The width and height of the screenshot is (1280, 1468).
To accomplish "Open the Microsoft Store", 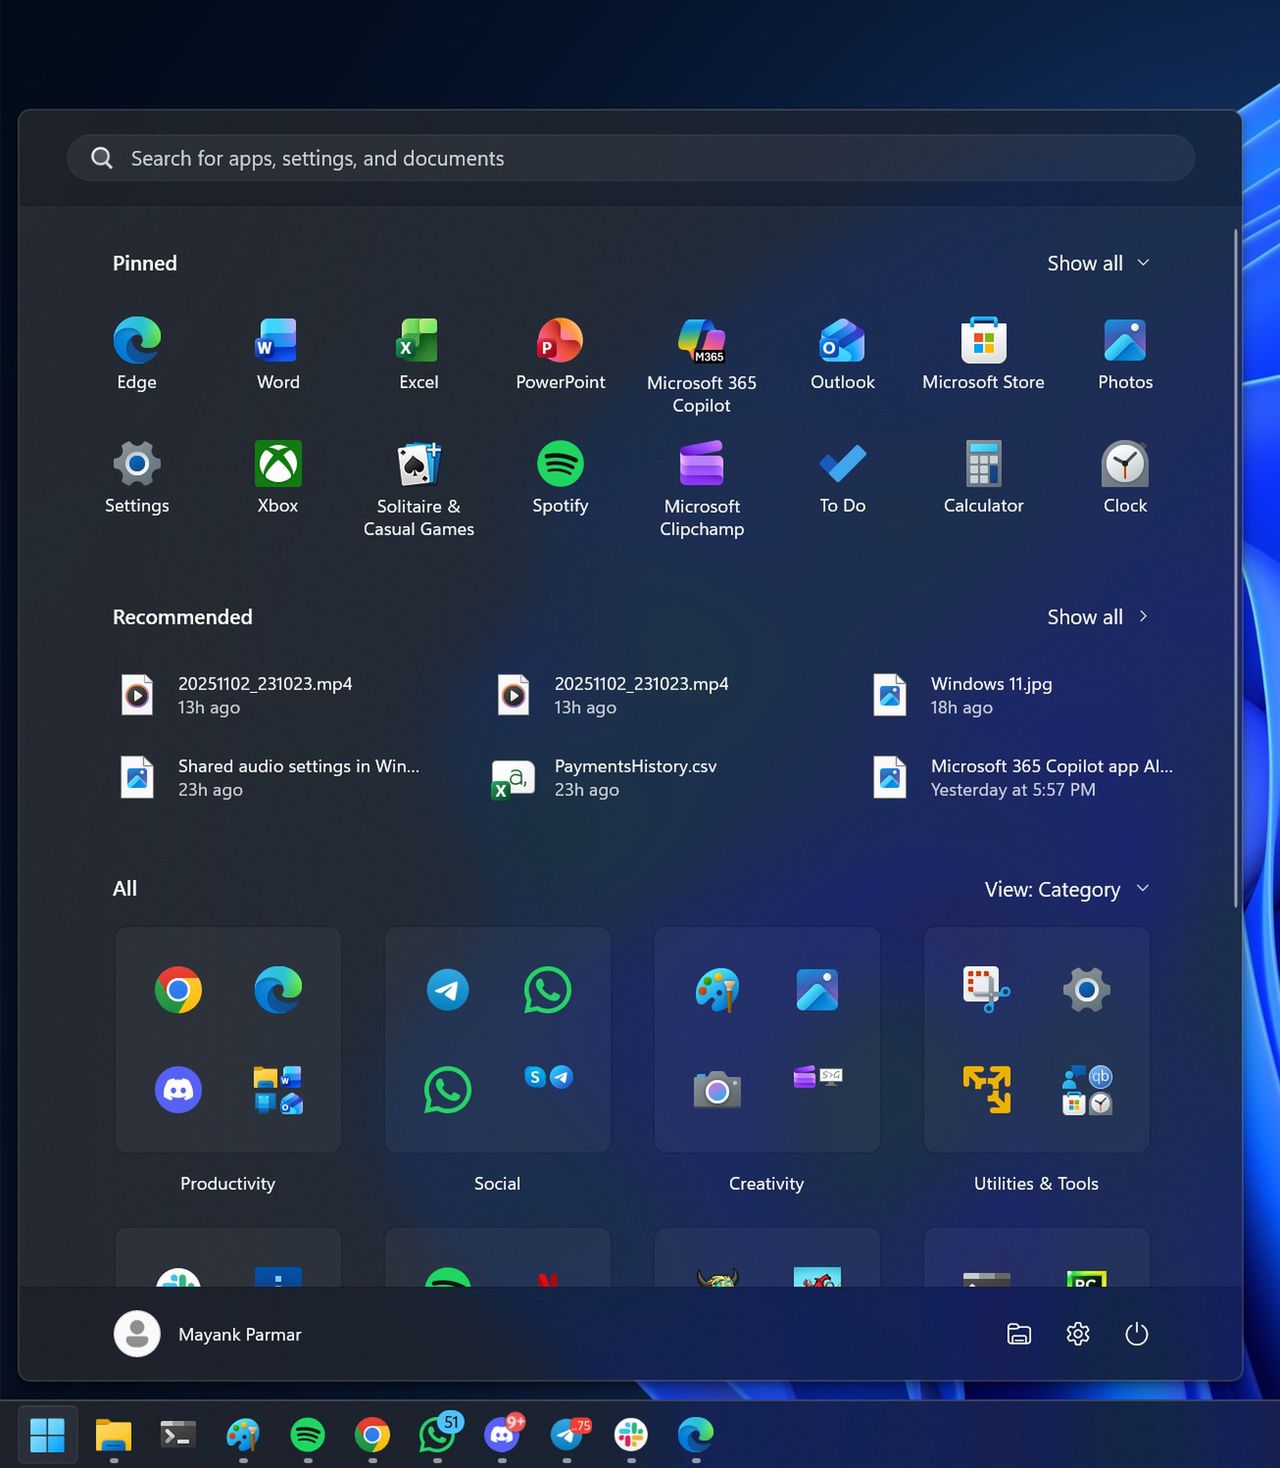I will tap(983, 352).
